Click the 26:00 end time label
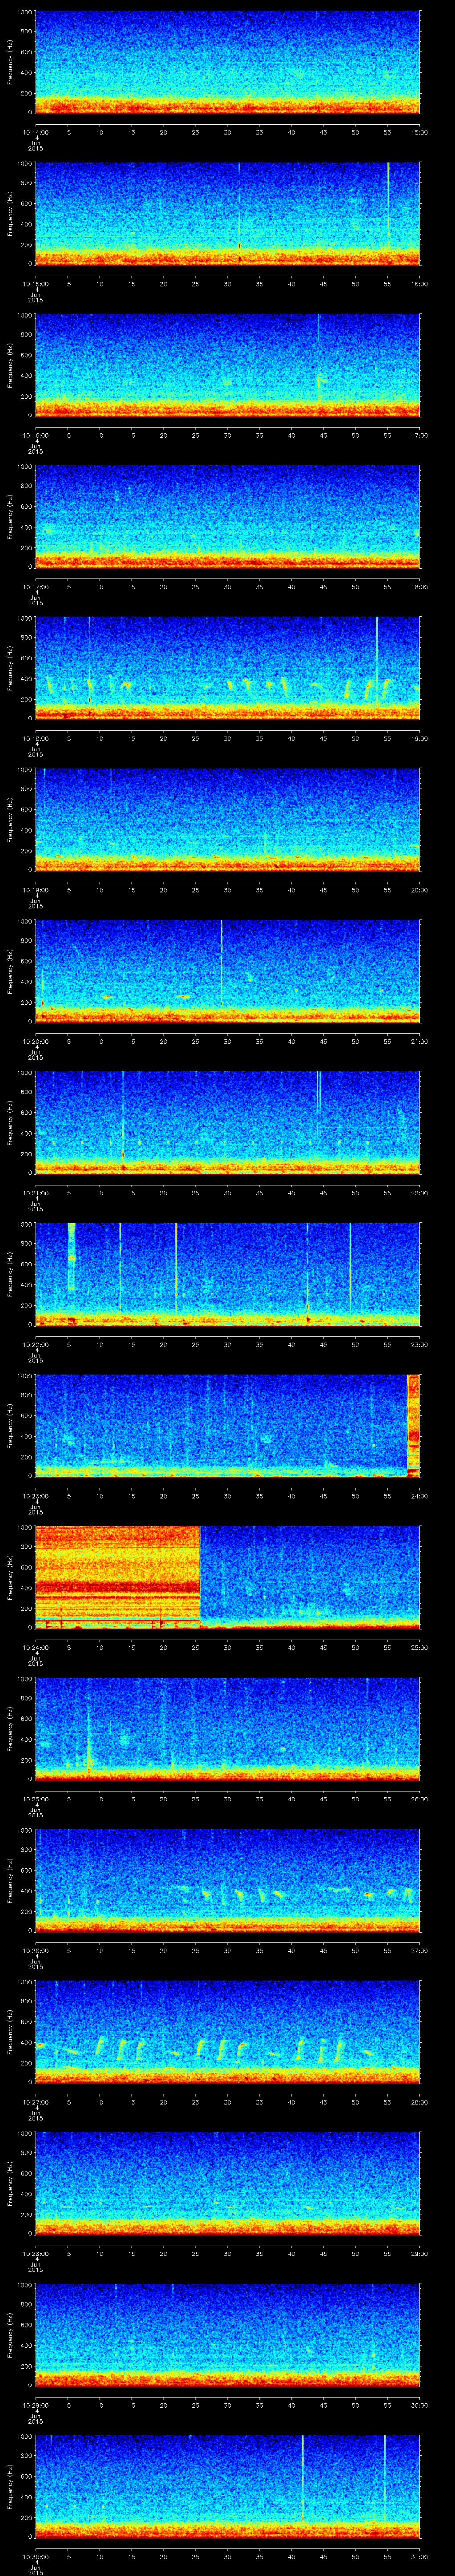The width and height of the screenshot is (455, 2576). [x=419, y=1799]
